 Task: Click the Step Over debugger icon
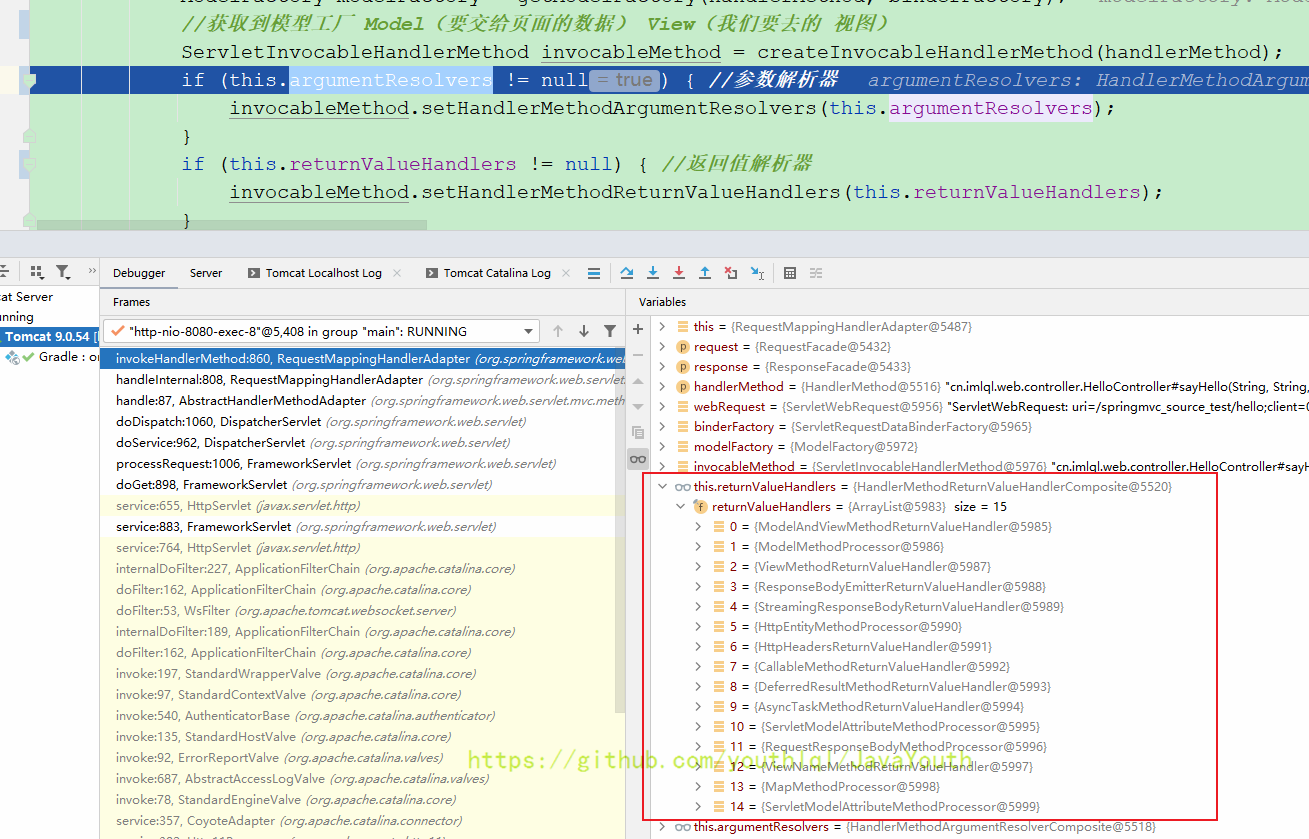click(627, 273)
